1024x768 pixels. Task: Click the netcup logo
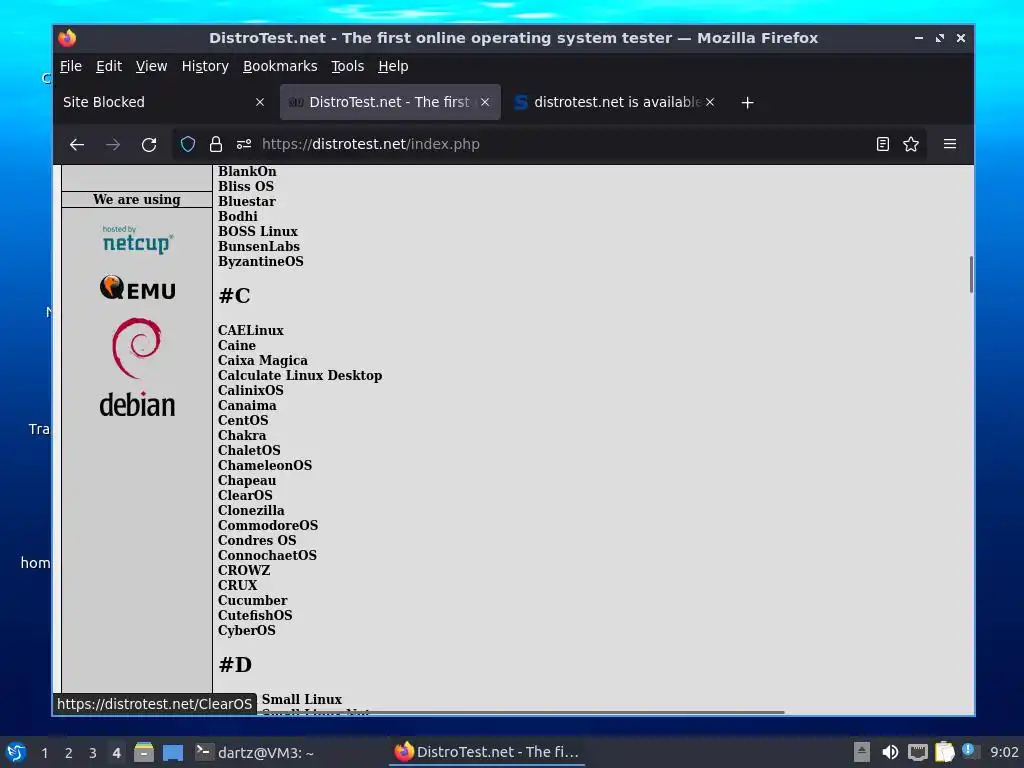(x=137, y=240)
